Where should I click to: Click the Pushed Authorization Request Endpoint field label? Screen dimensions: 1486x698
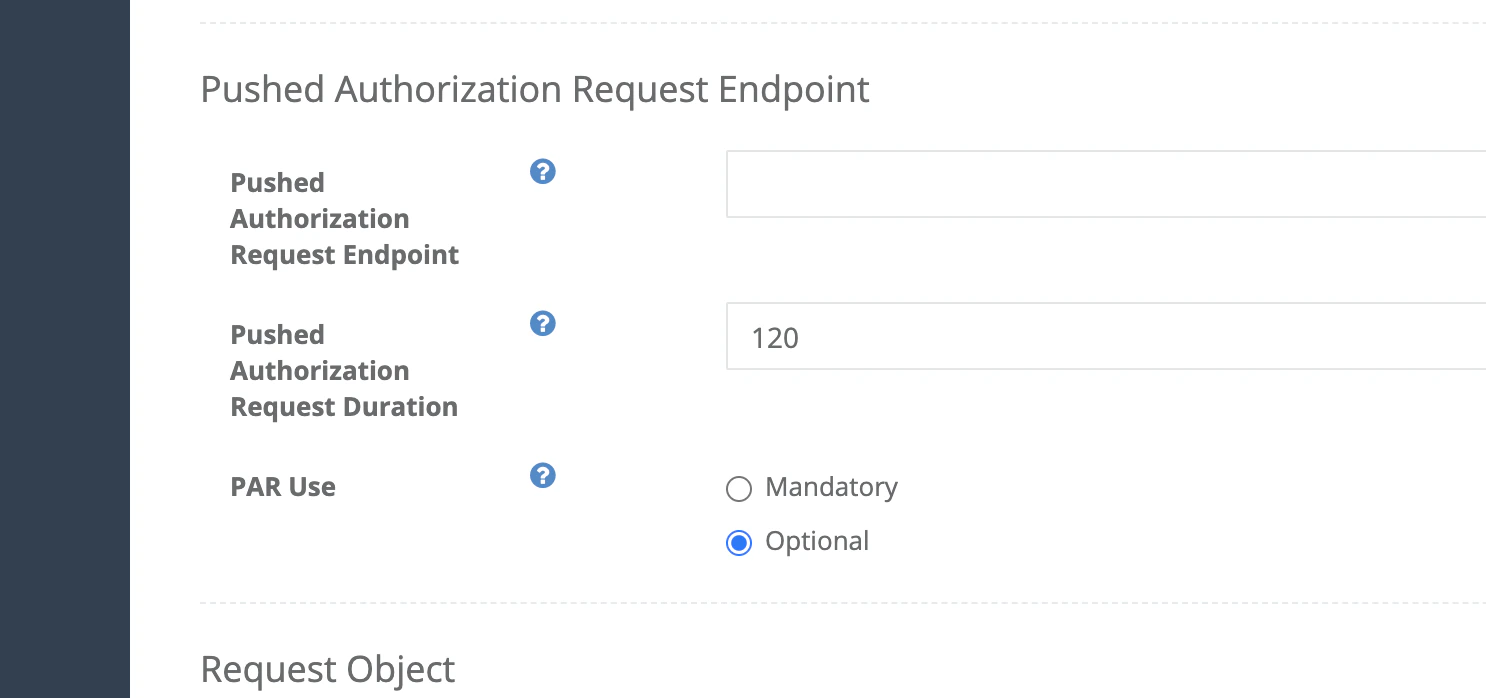click(345, 219)
